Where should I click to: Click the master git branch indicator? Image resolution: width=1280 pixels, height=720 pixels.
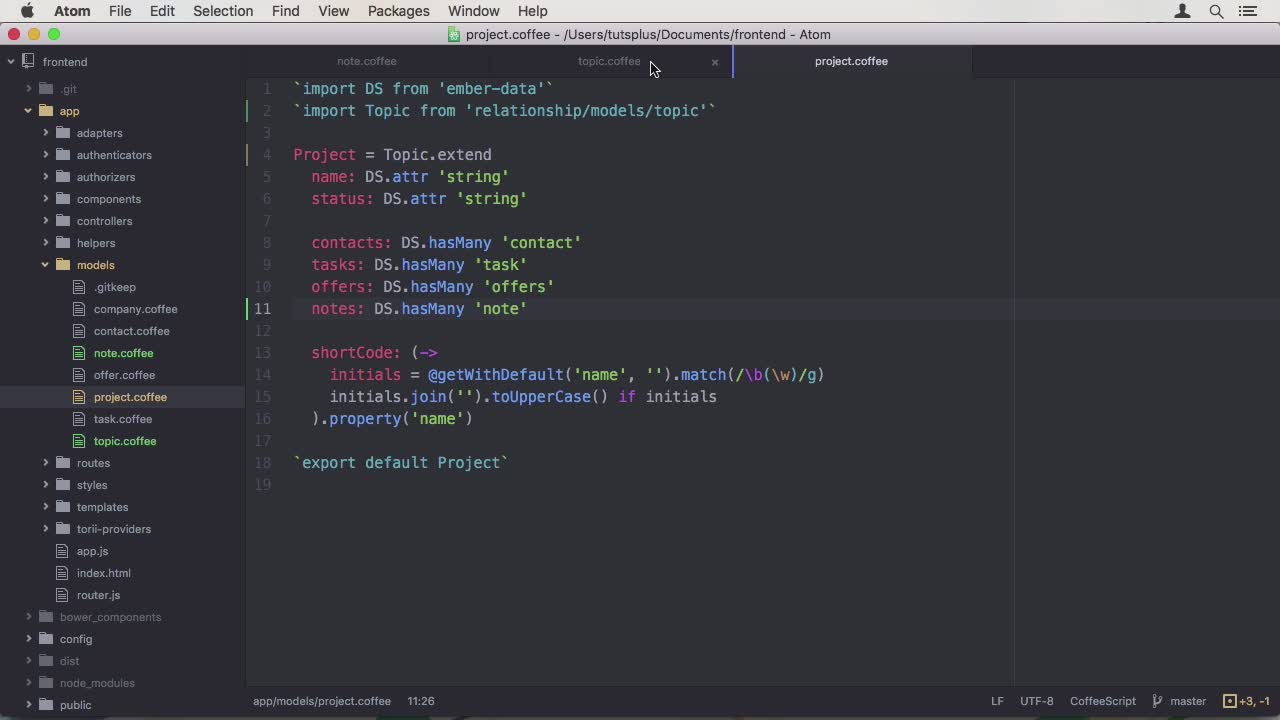(1180, 701)
